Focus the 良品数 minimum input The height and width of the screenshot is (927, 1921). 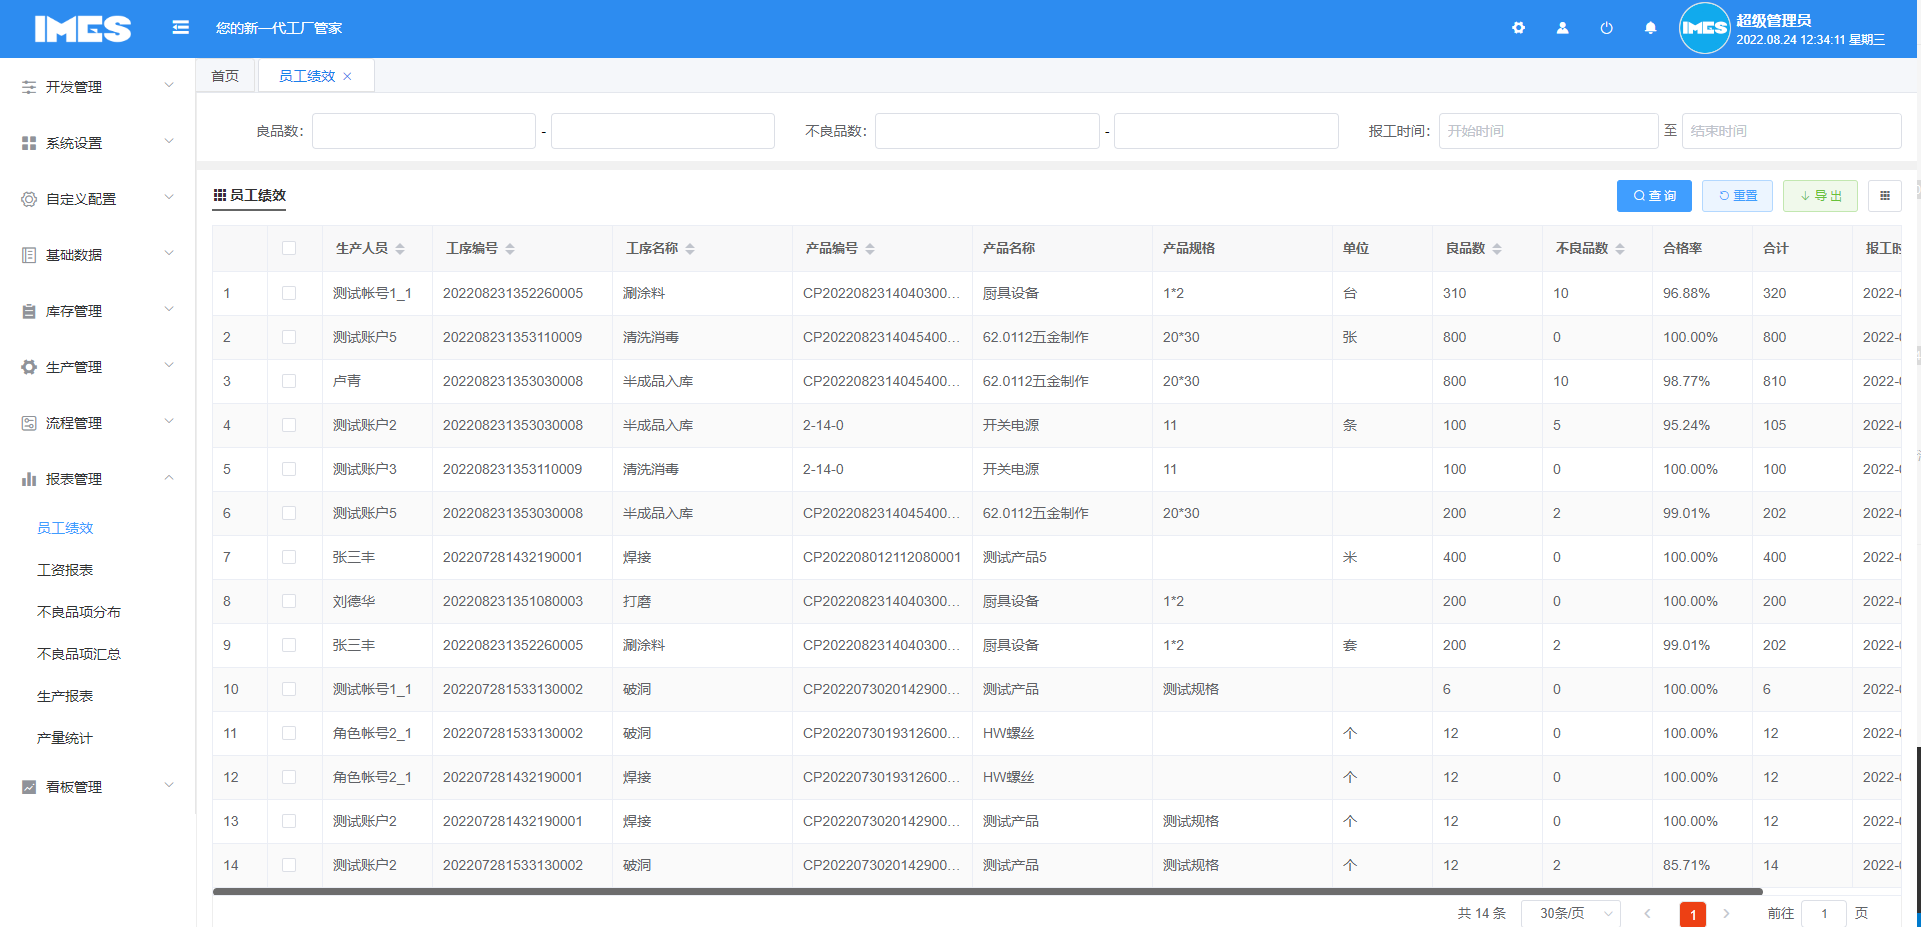tap(424, 131)
